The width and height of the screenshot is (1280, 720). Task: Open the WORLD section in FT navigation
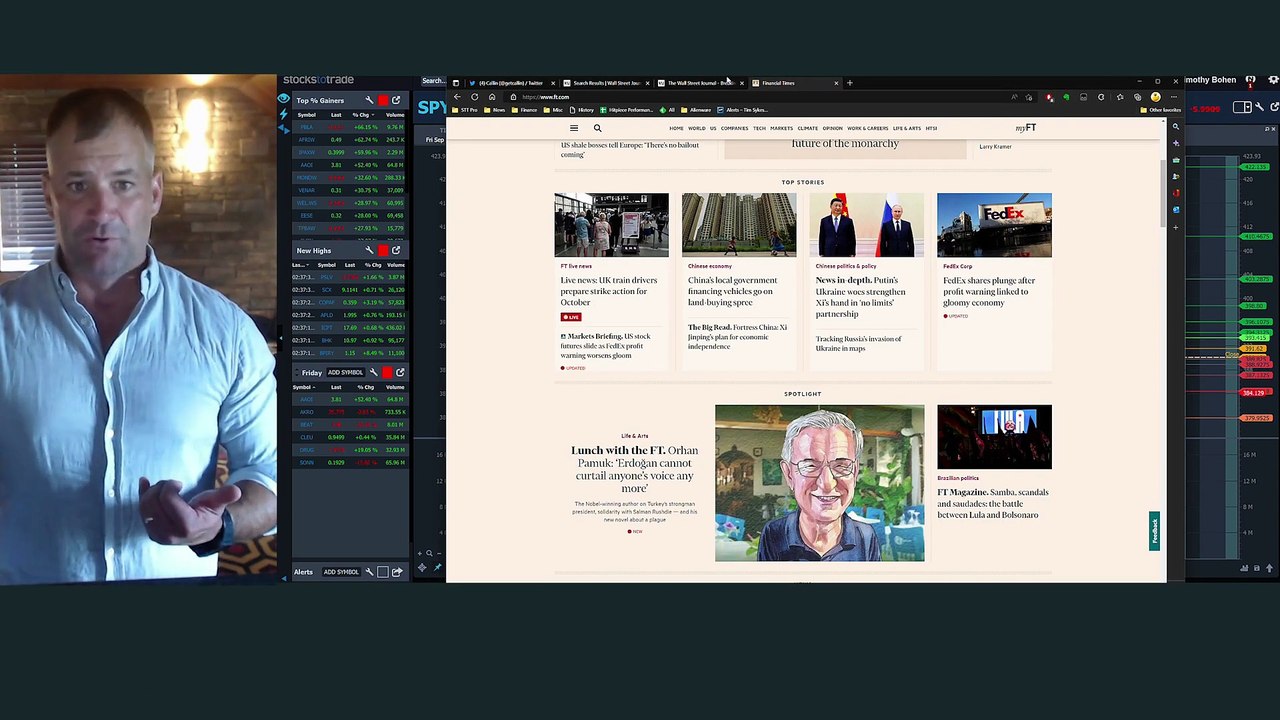click(x=697, y=128)
